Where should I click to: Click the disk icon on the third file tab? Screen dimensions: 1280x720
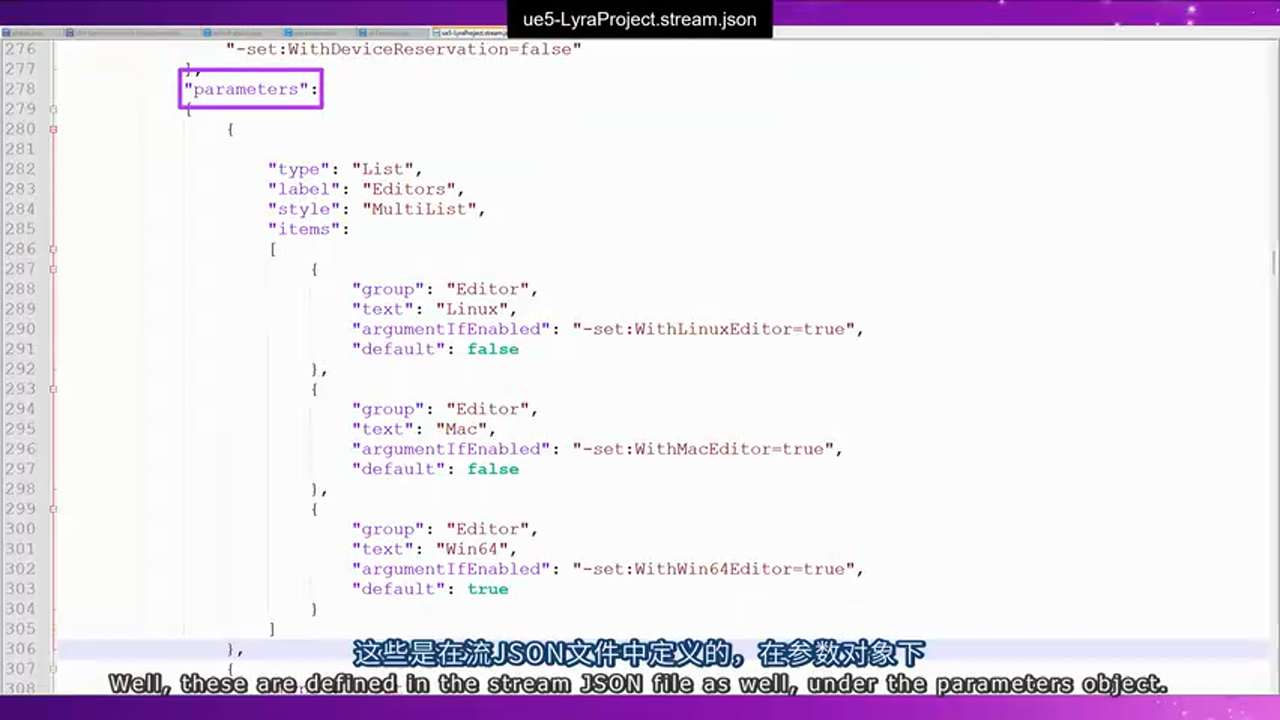click(208, 32)
